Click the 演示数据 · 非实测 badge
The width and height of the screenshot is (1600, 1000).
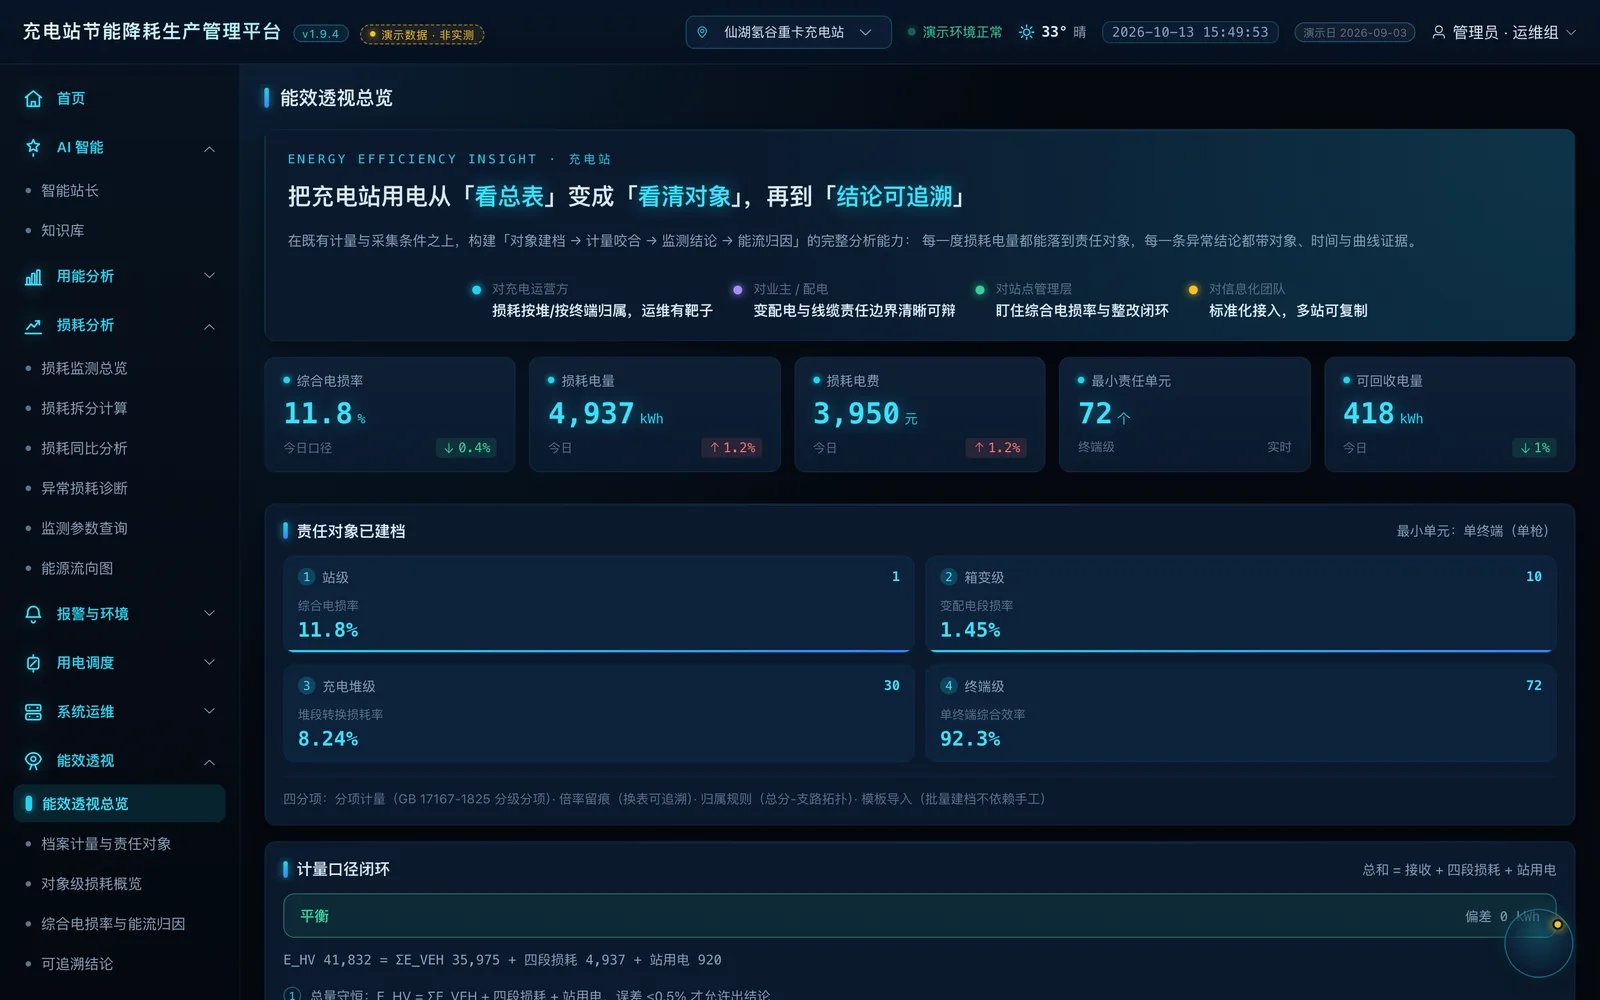point(422,34)
